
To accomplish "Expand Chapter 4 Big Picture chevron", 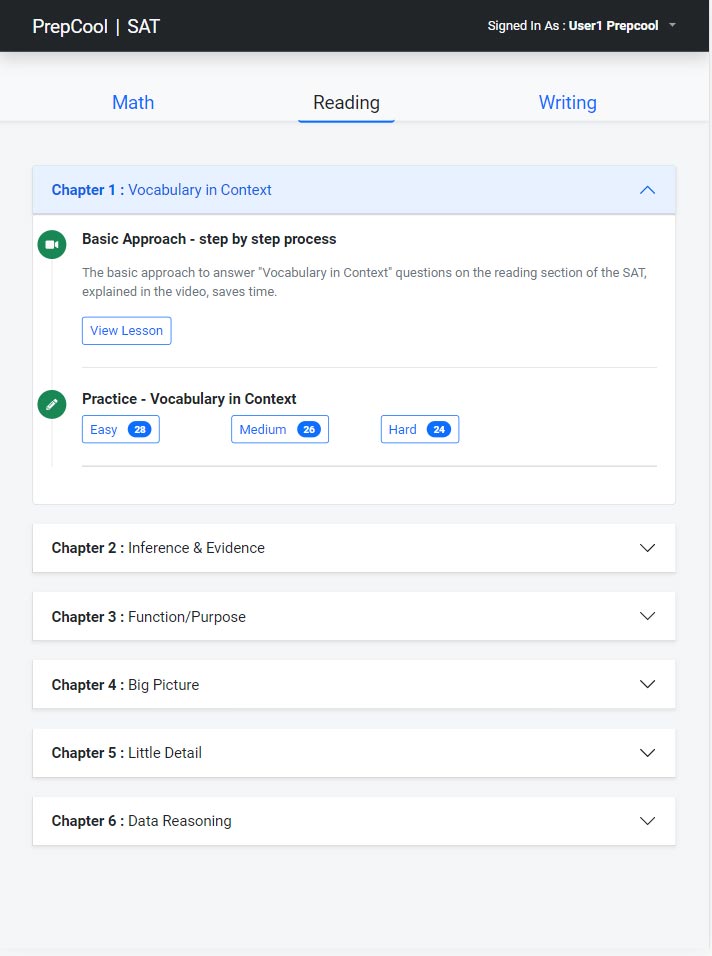I will tap(647, 684).
